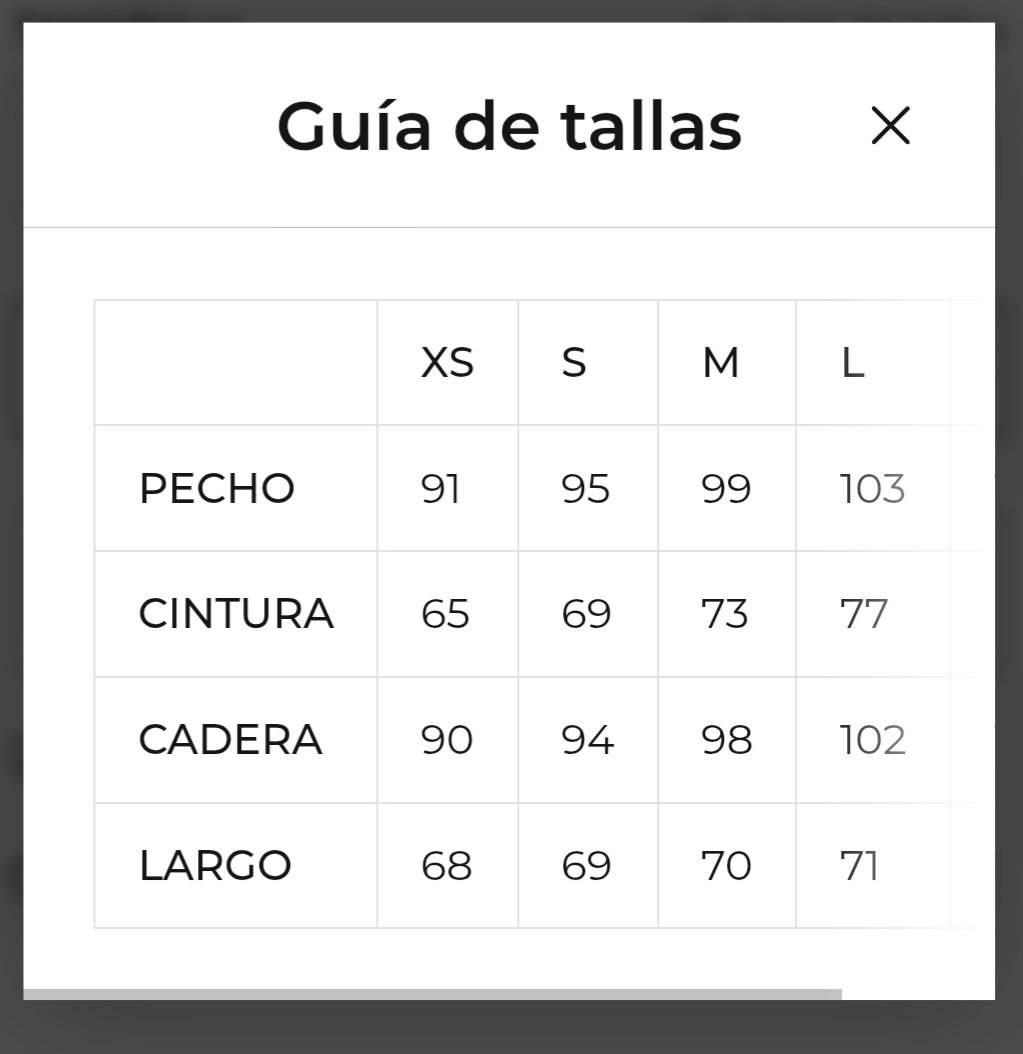Viewport: 1023px width, 1054px height.
Task: Select the L size column header
Action: pyautogui.click(x=852, y=363)
